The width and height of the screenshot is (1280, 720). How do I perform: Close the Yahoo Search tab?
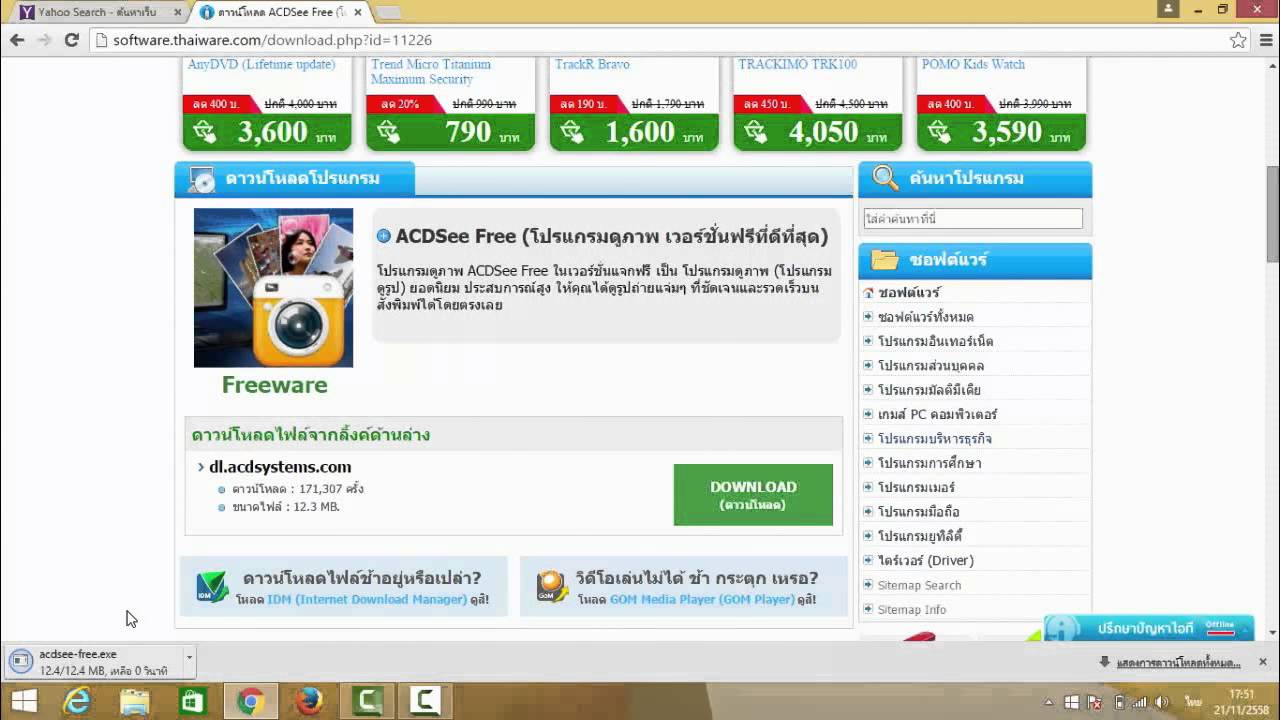click(178, 12)
